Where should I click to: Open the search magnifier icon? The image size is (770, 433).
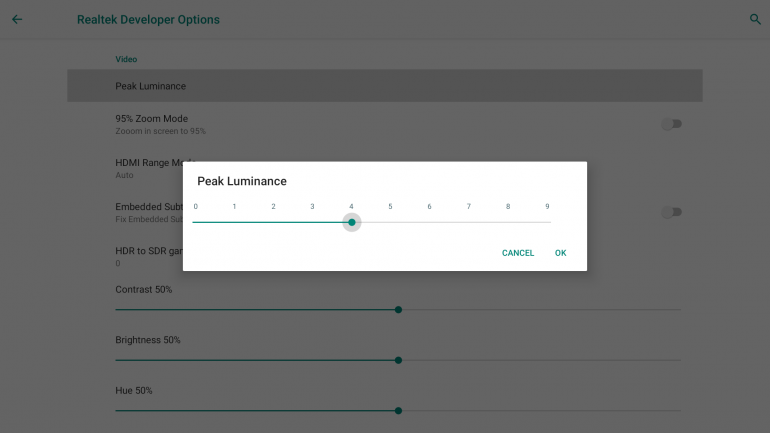coord(755,19)
